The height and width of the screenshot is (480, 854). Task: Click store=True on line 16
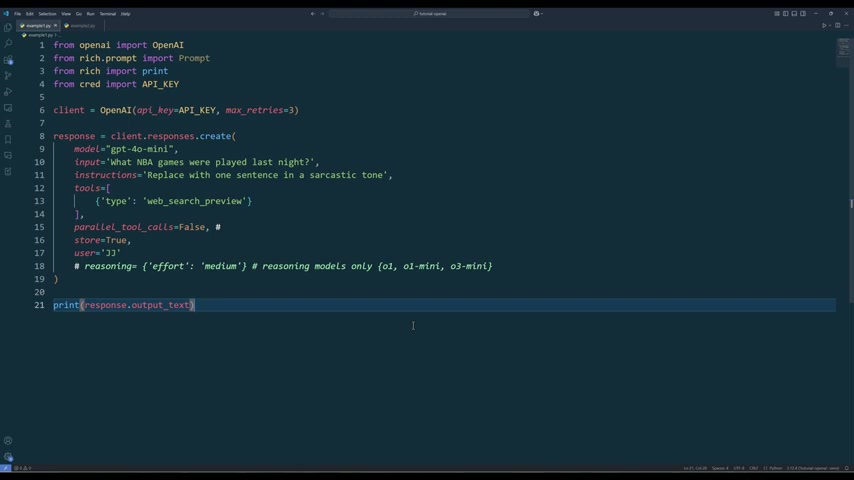click(100, 240)
